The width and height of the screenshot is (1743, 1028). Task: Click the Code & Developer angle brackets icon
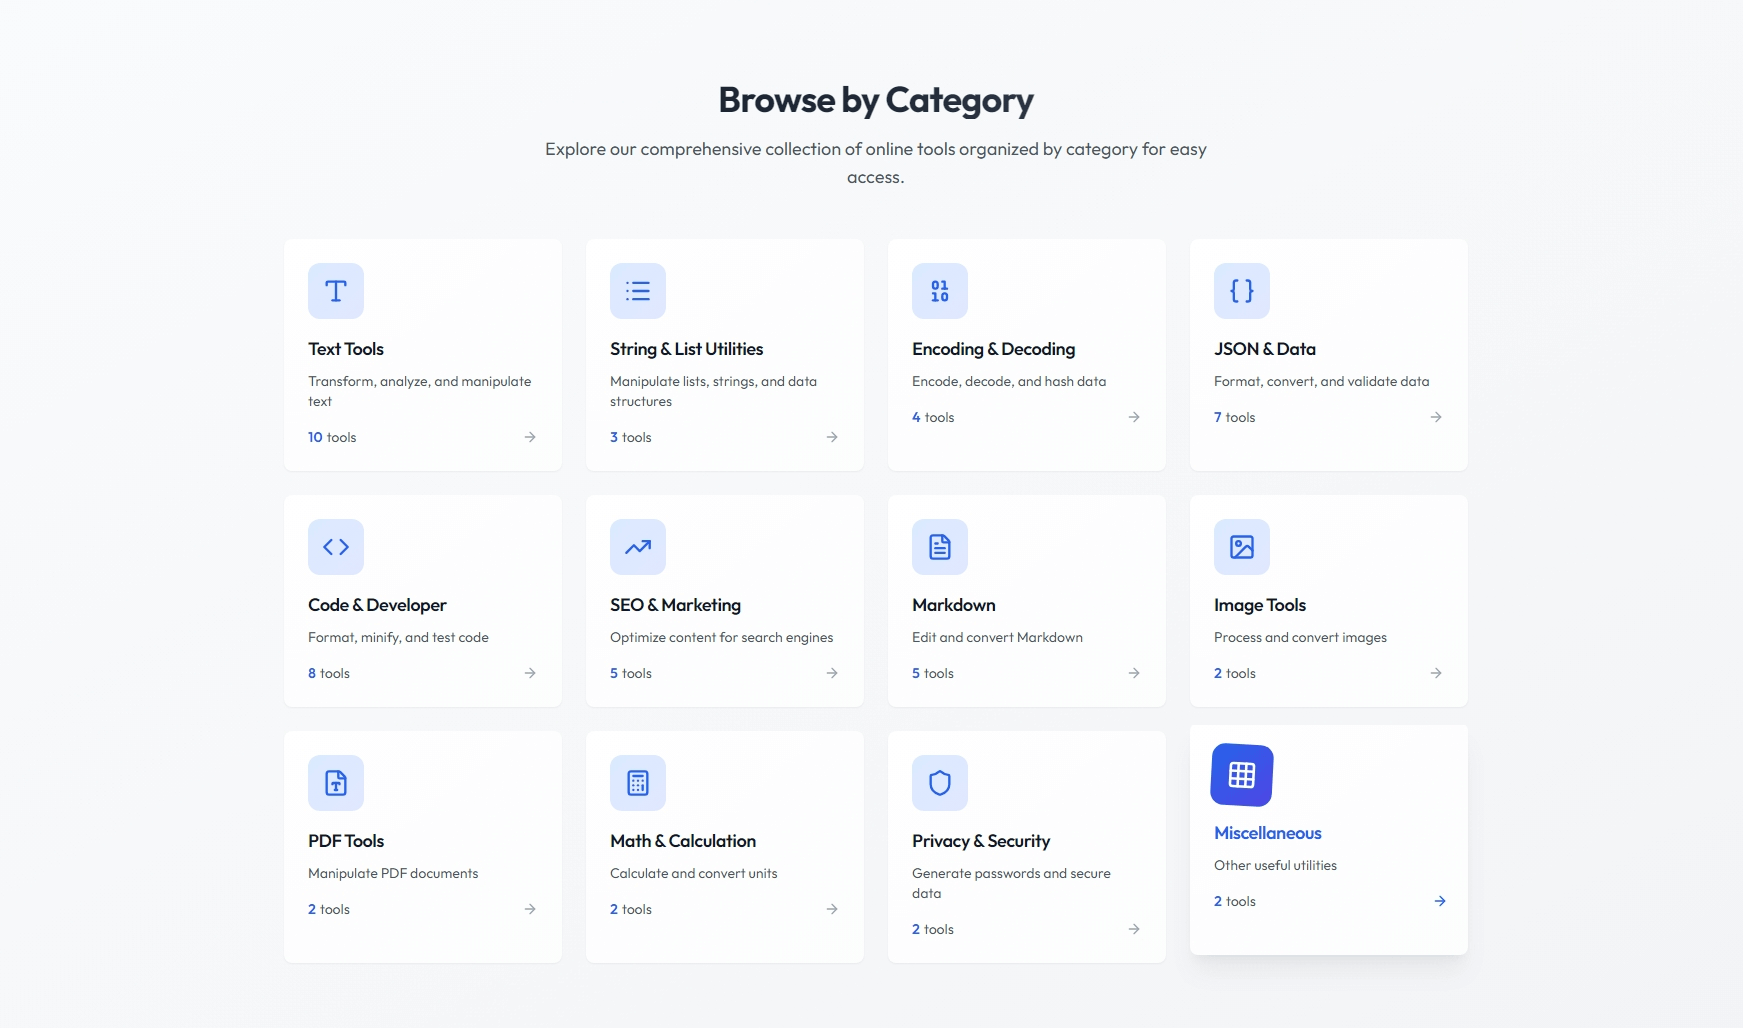336,547
